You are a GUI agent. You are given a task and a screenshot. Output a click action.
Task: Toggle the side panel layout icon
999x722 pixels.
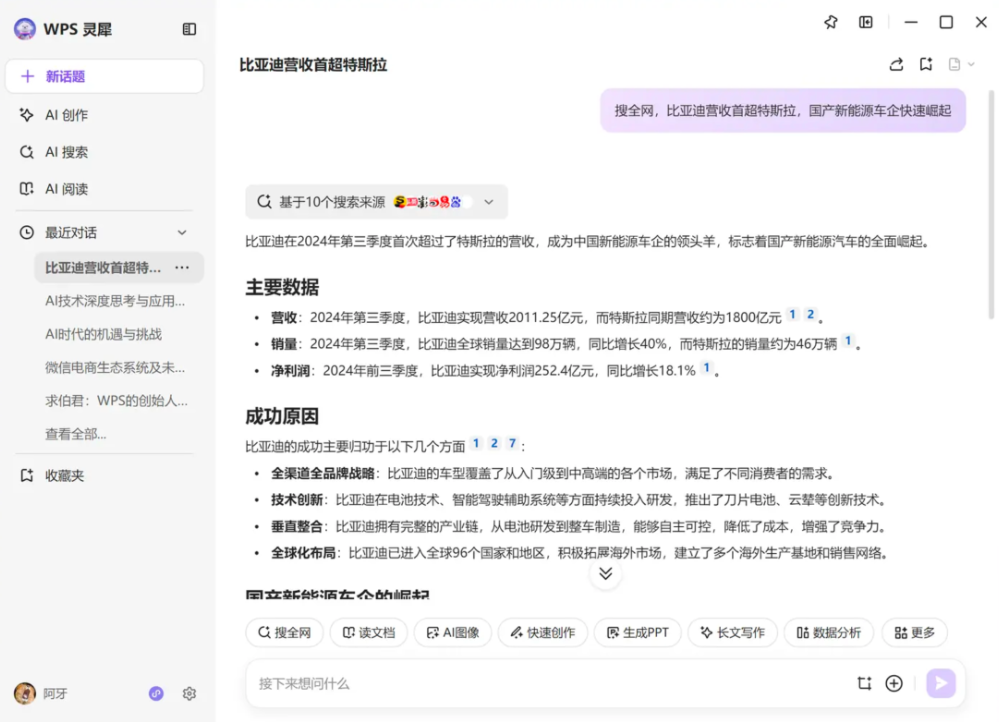coord(866,22)
